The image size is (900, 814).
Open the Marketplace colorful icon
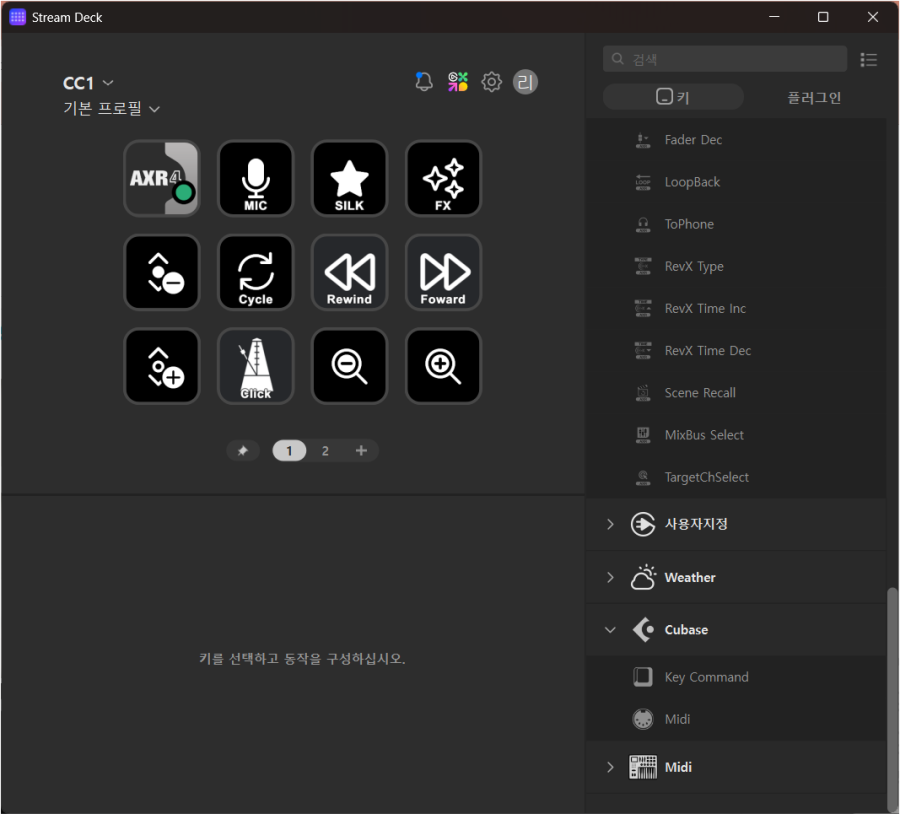(x=457, y=82)
